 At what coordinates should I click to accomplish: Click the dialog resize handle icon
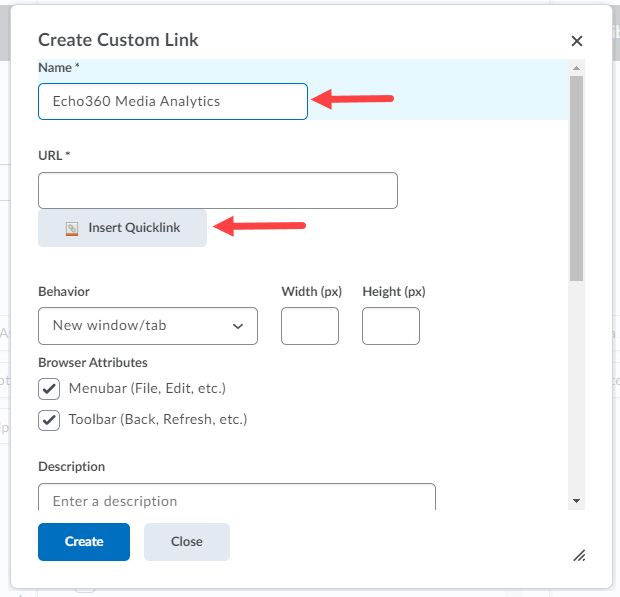[579, 555]
